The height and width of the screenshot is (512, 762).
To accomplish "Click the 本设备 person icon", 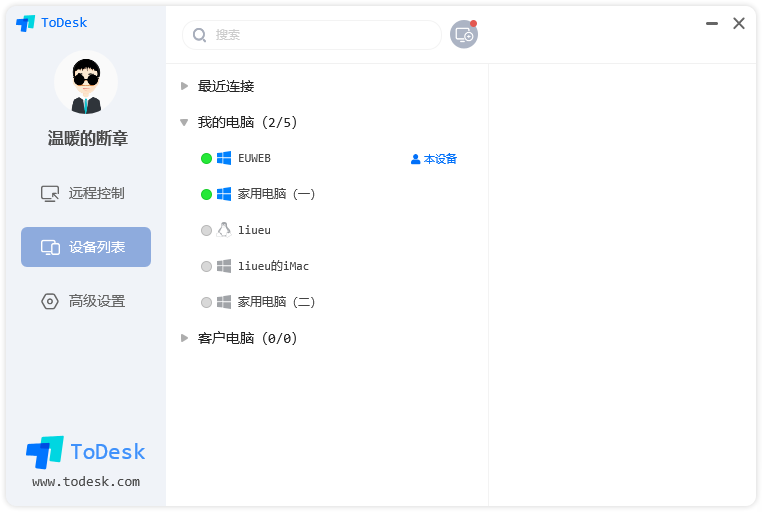I will coord(416,159).
